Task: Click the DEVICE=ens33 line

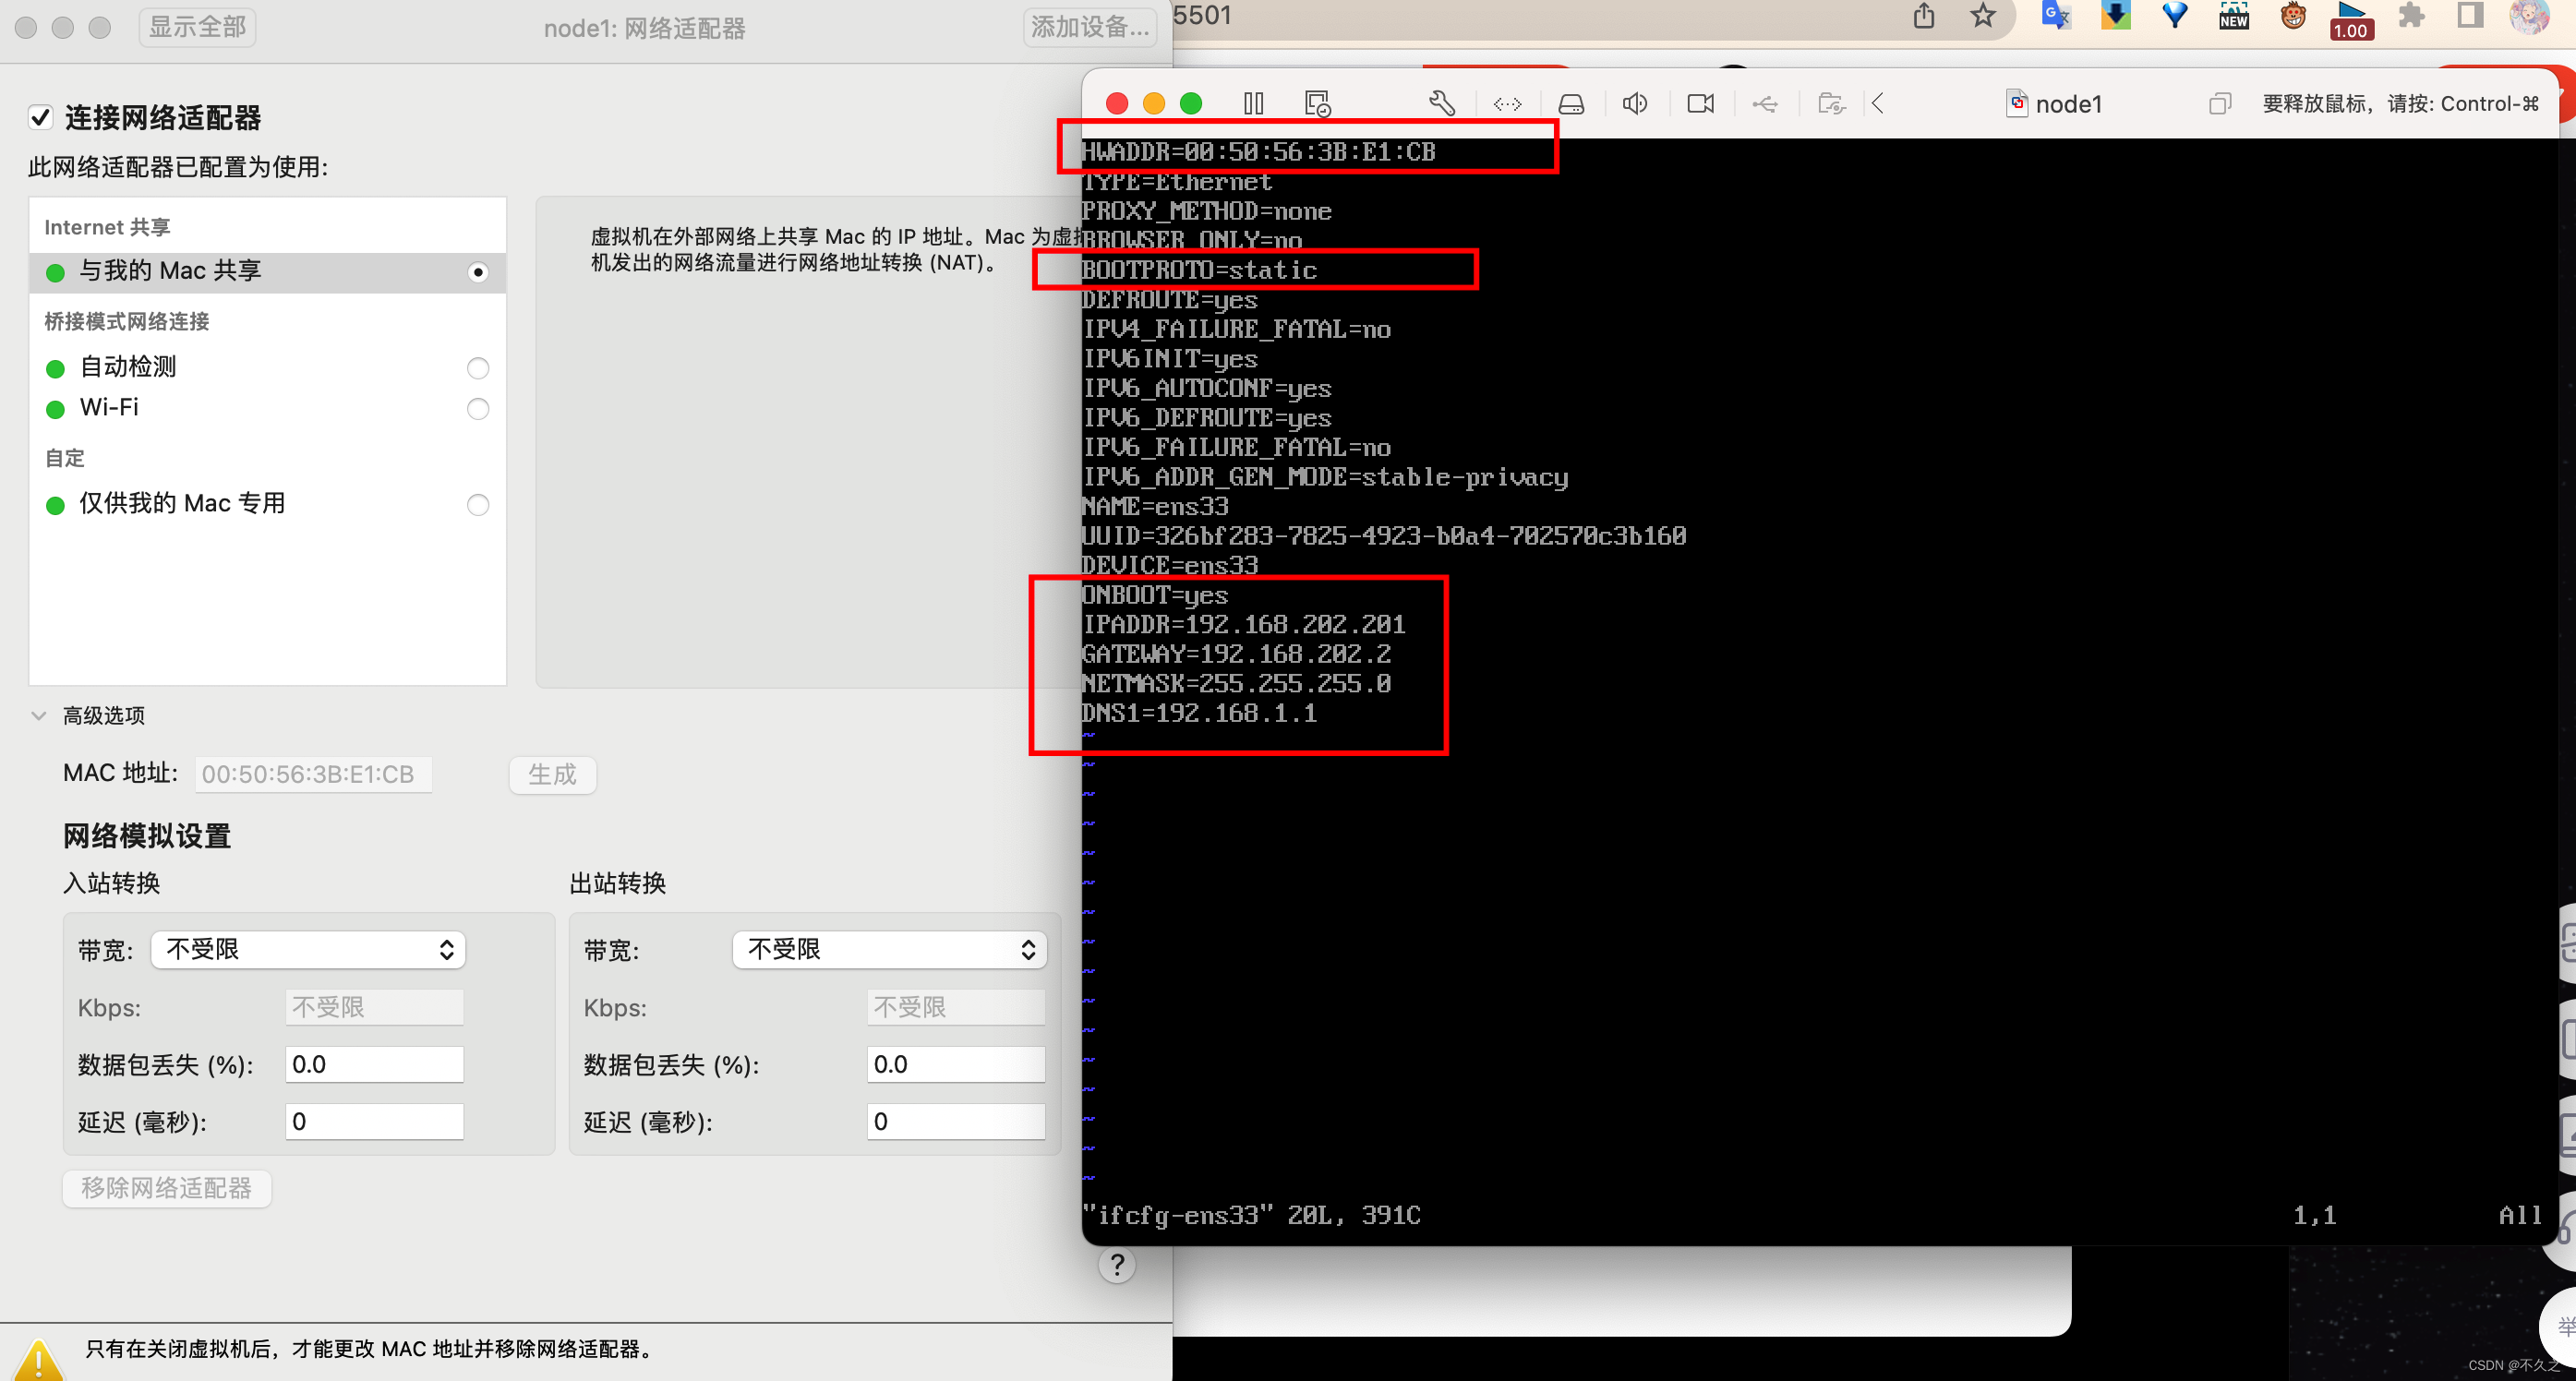Action: (1170, 566)
